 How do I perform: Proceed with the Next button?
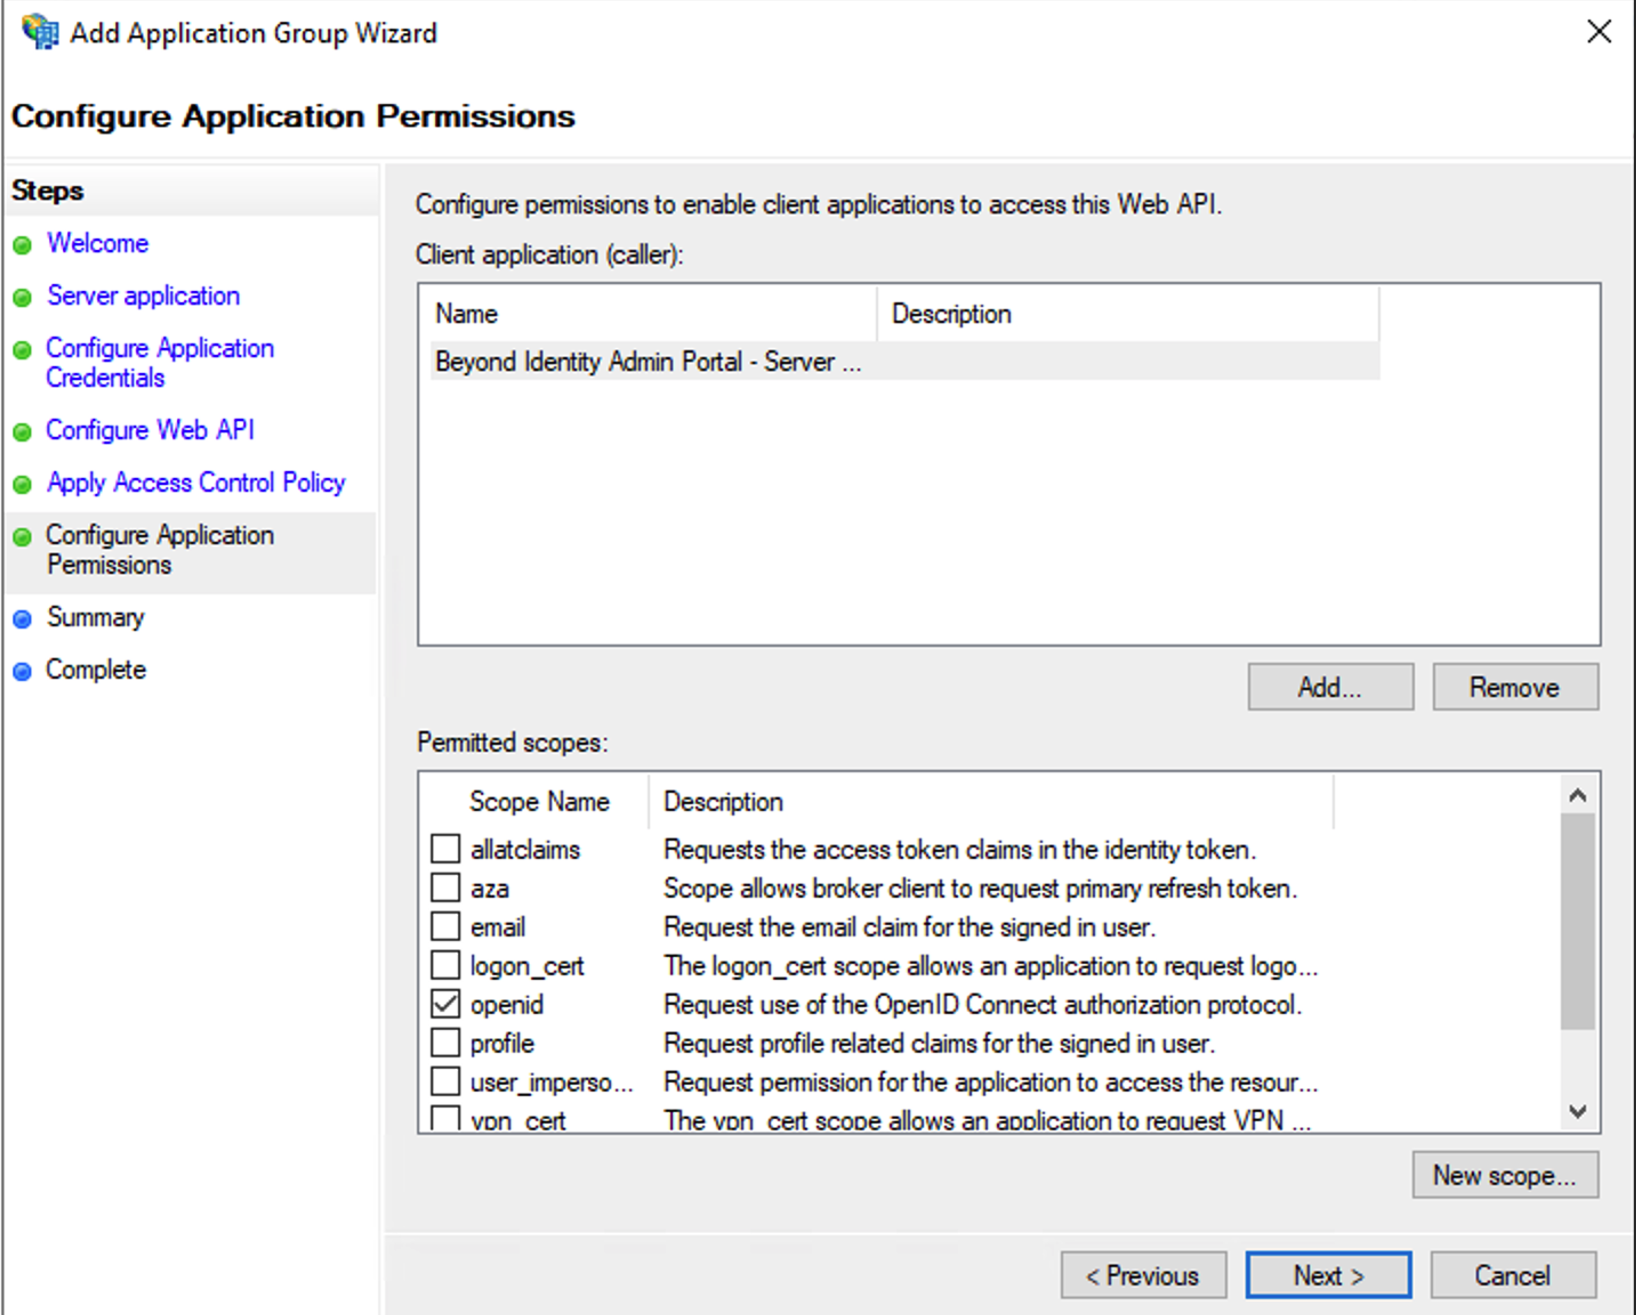click(1328, 1276)
